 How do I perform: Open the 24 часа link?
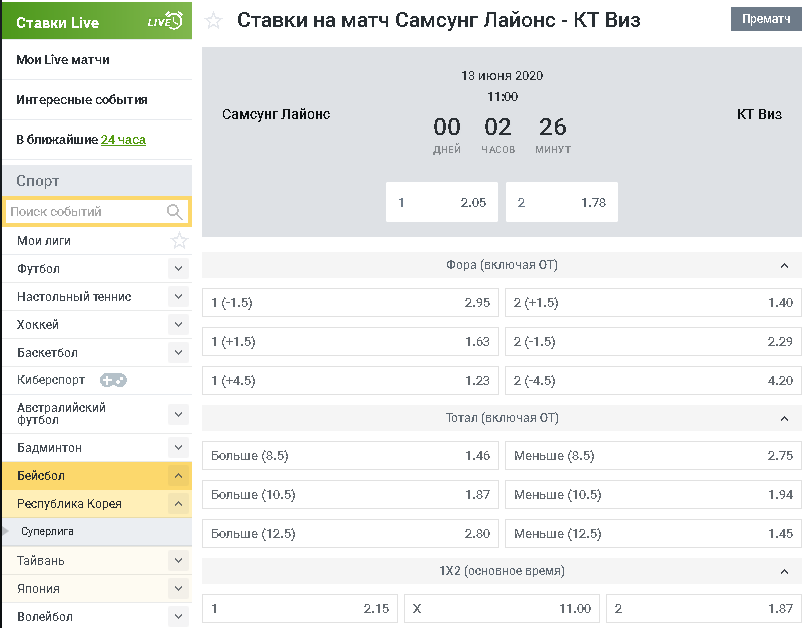[123, 140]
